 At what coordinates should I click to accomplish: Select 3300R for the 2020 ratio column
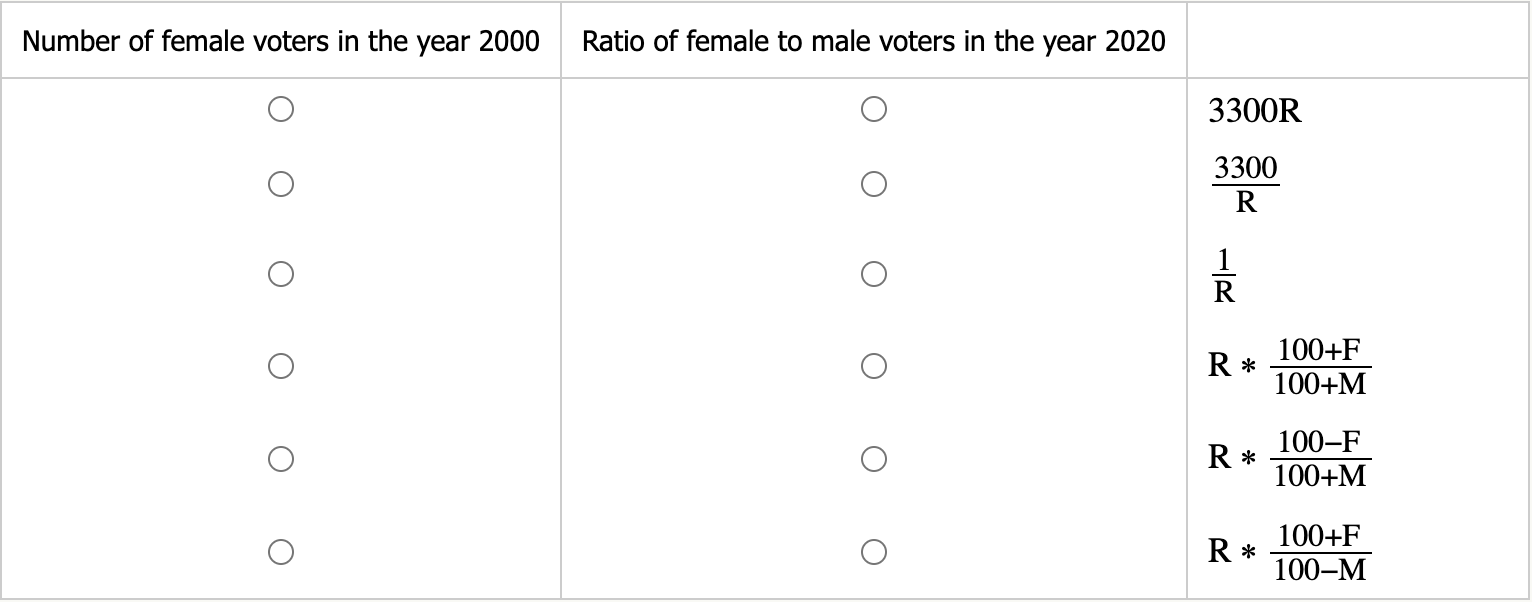[x=873, y=108]
